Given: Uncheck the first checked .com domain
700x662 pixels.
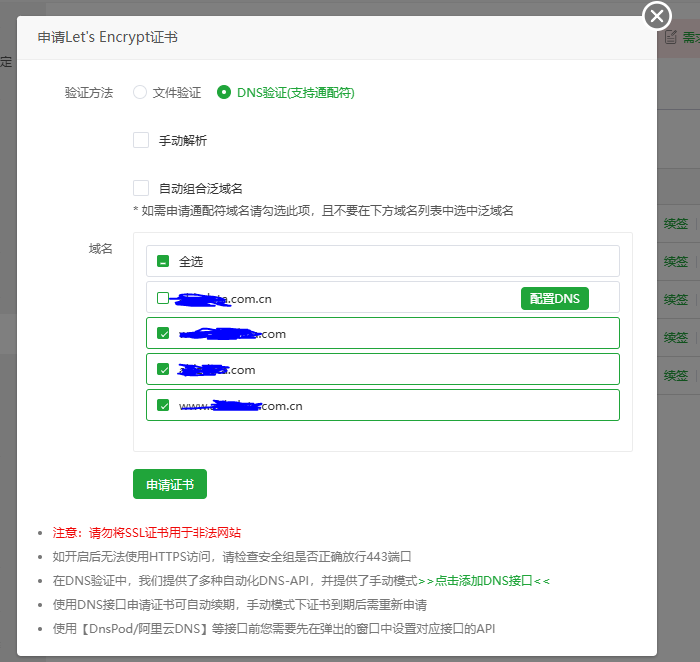Looking at the screenshot, I should 163,333.
